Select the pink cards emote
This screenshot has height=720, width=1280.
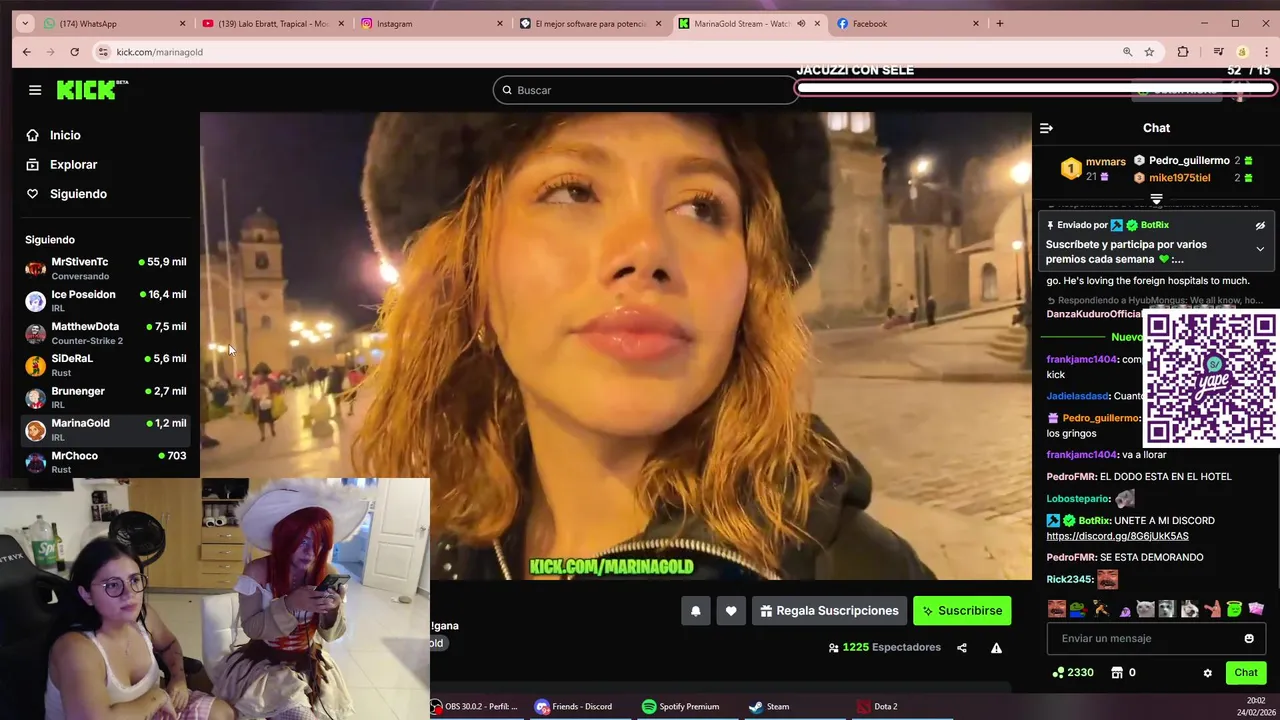[1256, 609]
